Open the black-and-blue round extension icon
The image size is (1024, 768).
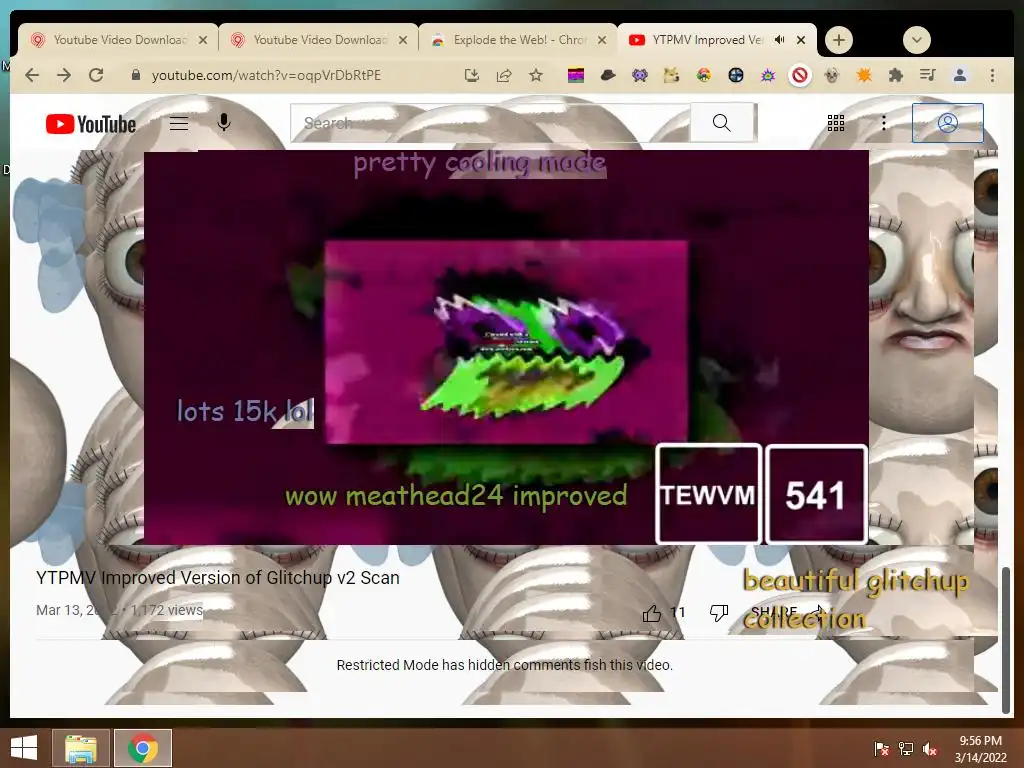point(736,76)
